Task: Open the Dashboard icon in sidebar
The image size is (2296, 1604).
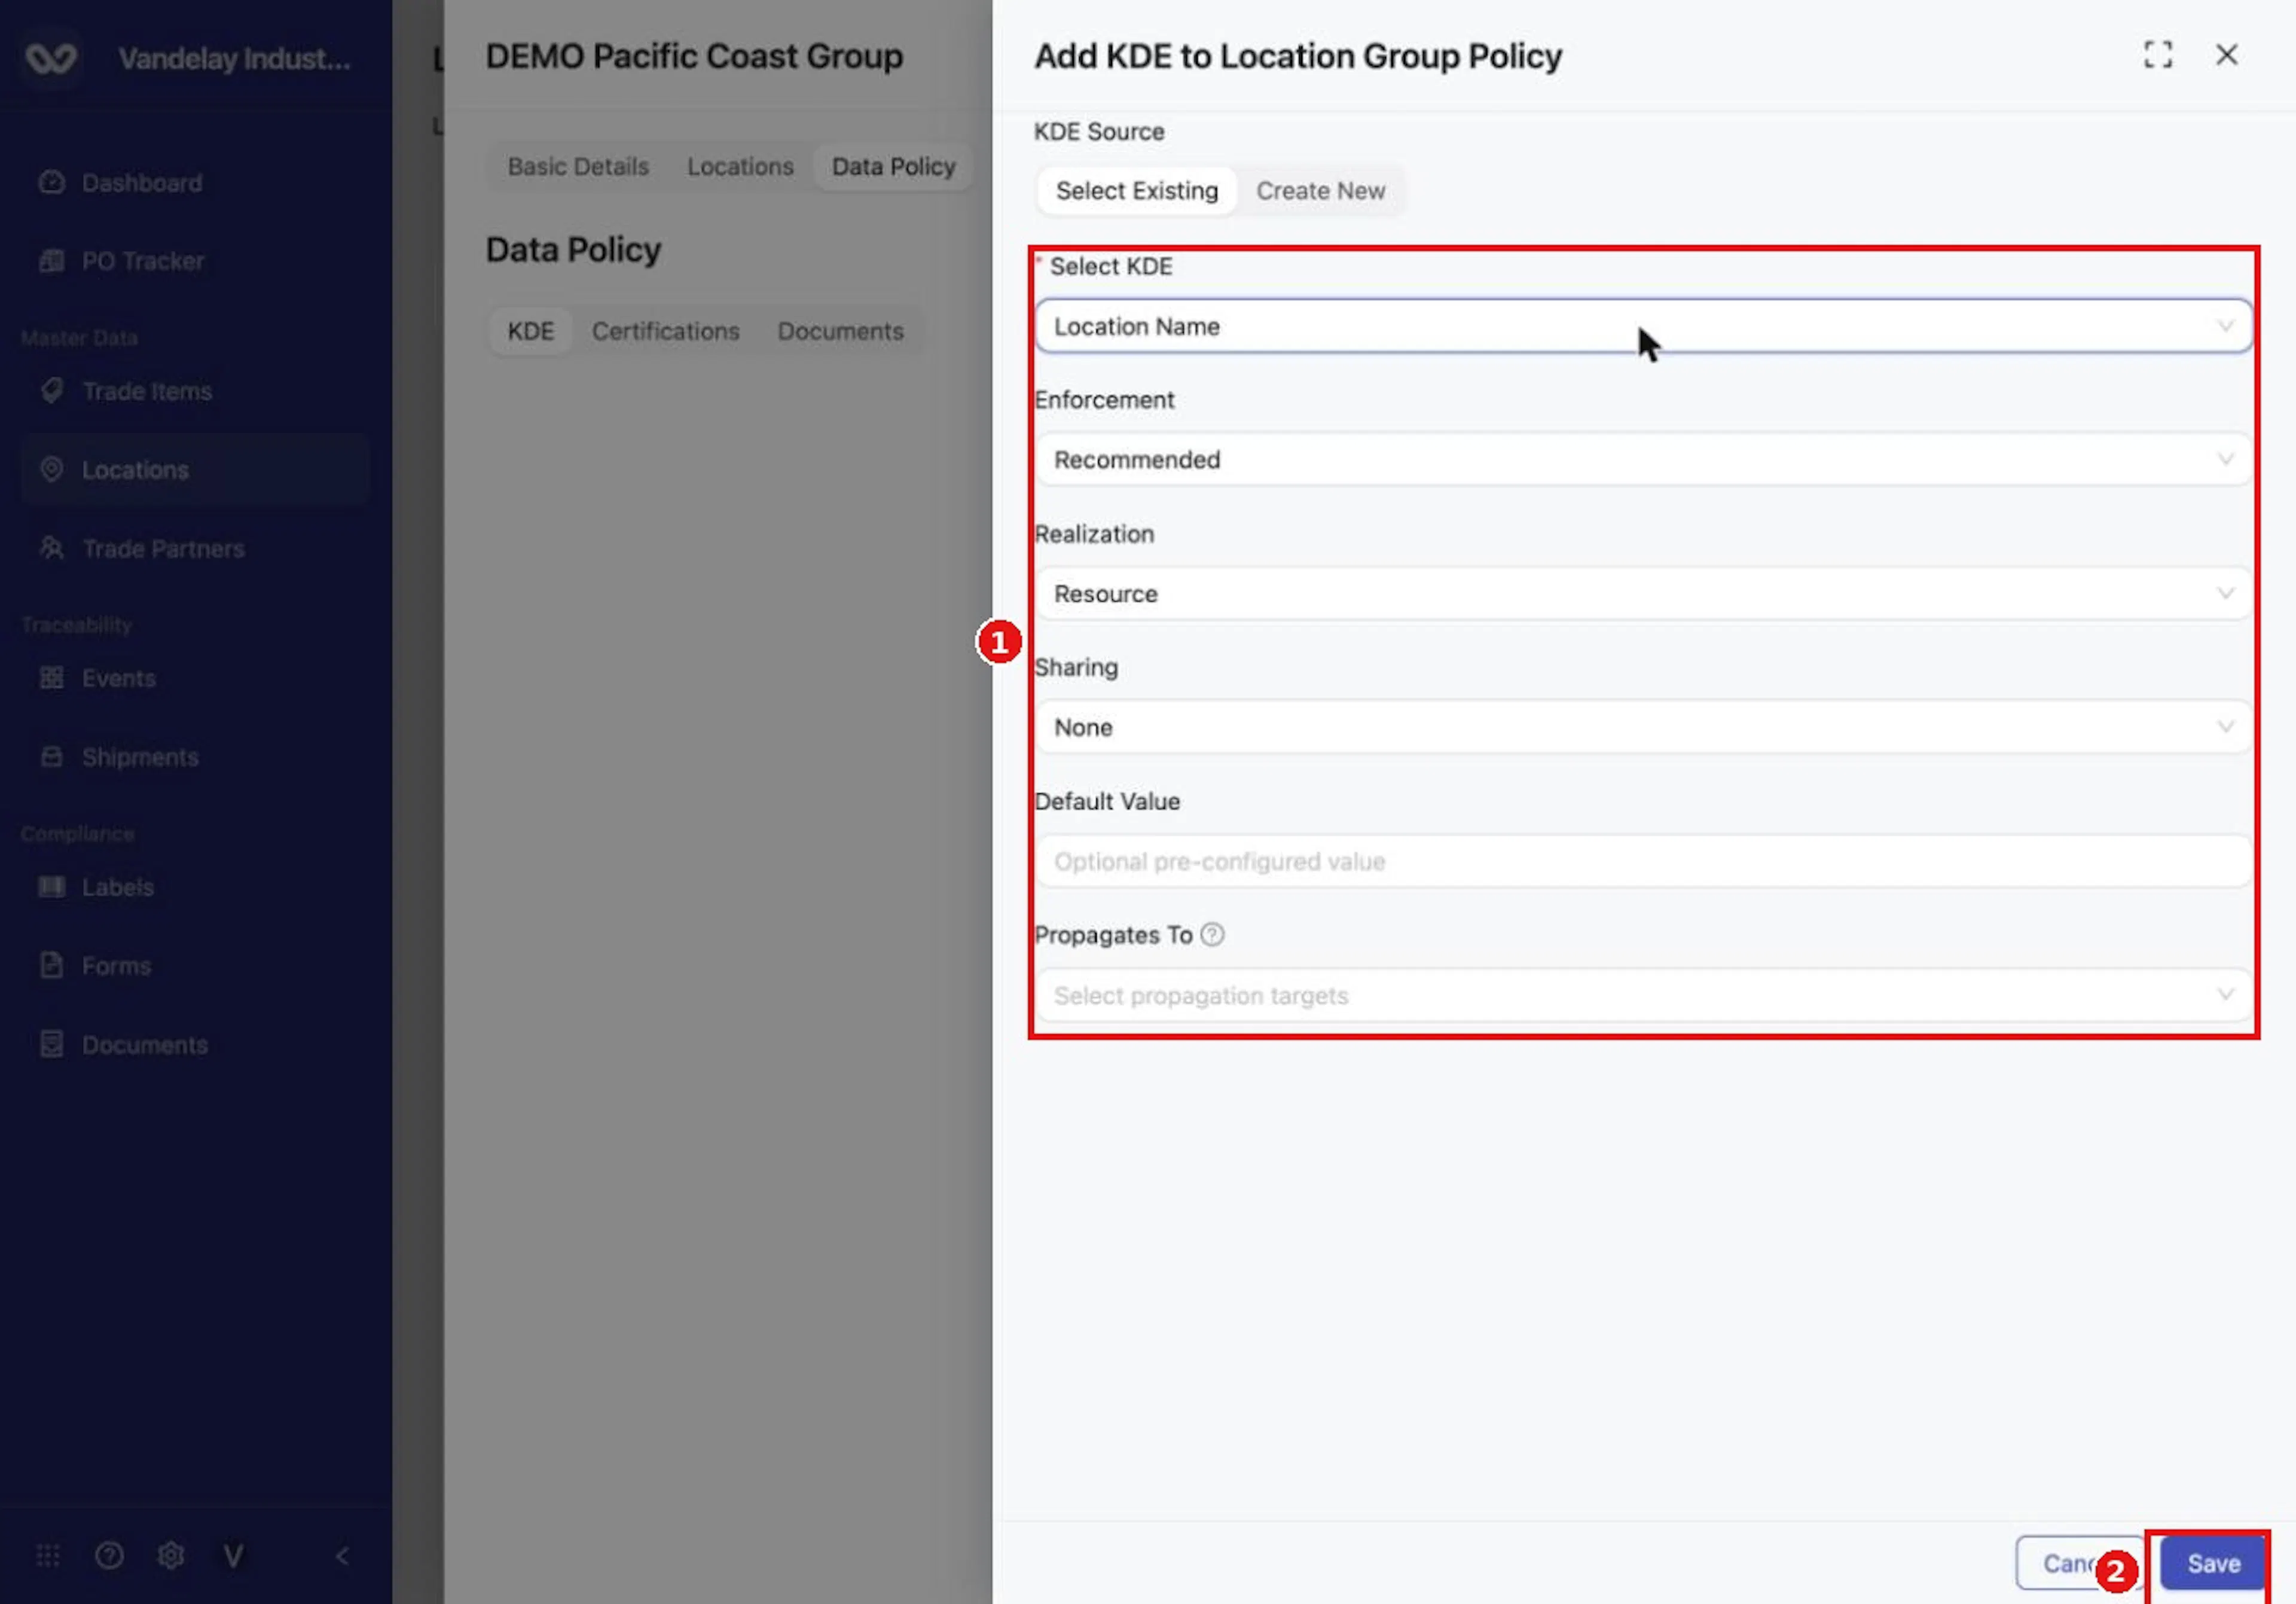Action: [51, 182]
